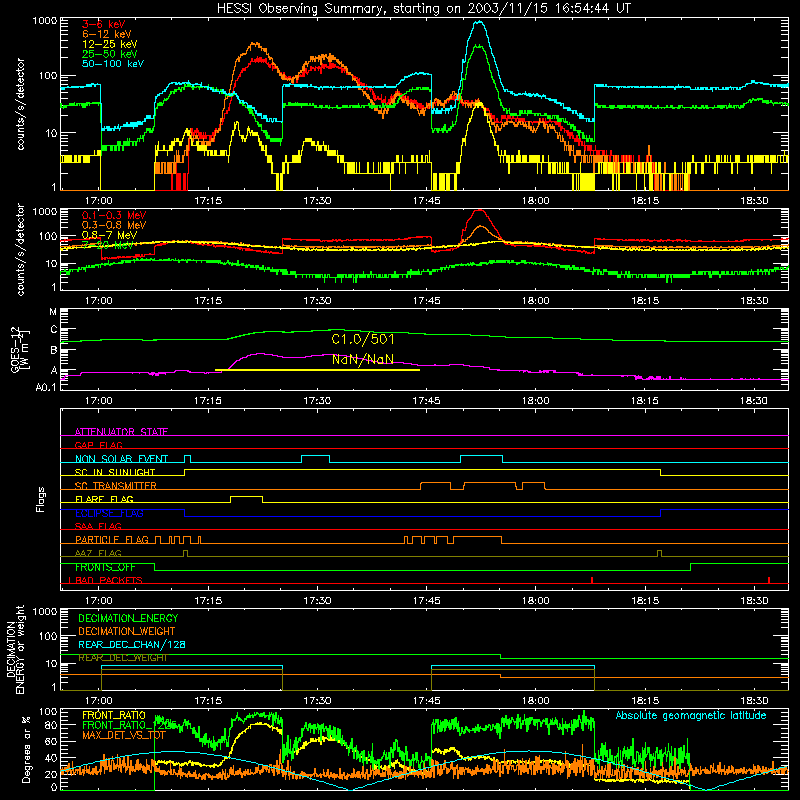The image size is (800, 800).
Task: Click the A0.1 tick label on the GOES axis
Action: [x=46, y=388]
